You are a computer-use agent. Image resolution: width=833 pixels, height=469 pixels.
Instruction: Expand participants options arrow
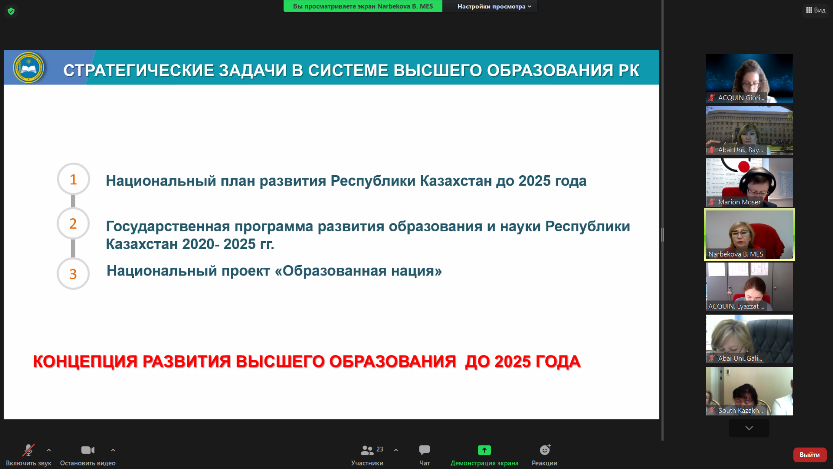click(x=396, y=449)
